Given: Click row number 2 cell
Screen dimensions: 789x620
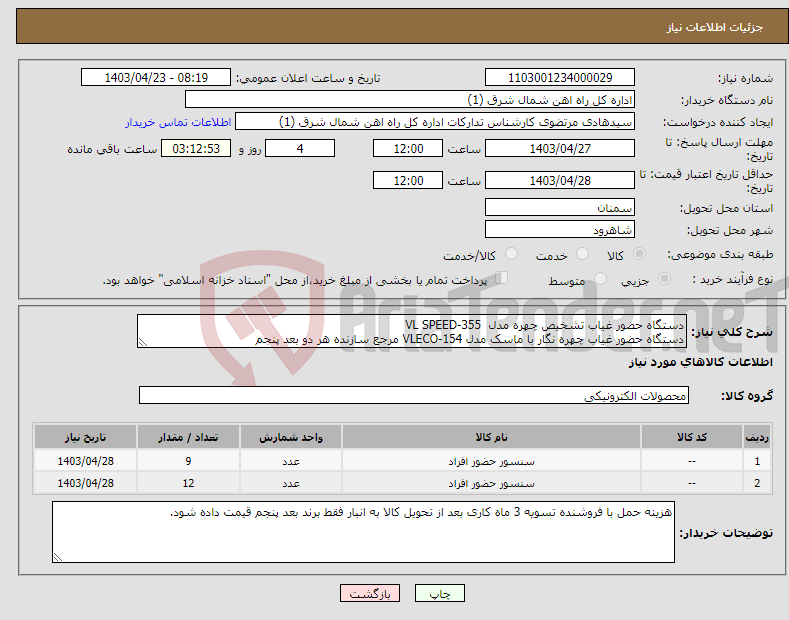Looking at the screenshot, I should coord(757,483).
